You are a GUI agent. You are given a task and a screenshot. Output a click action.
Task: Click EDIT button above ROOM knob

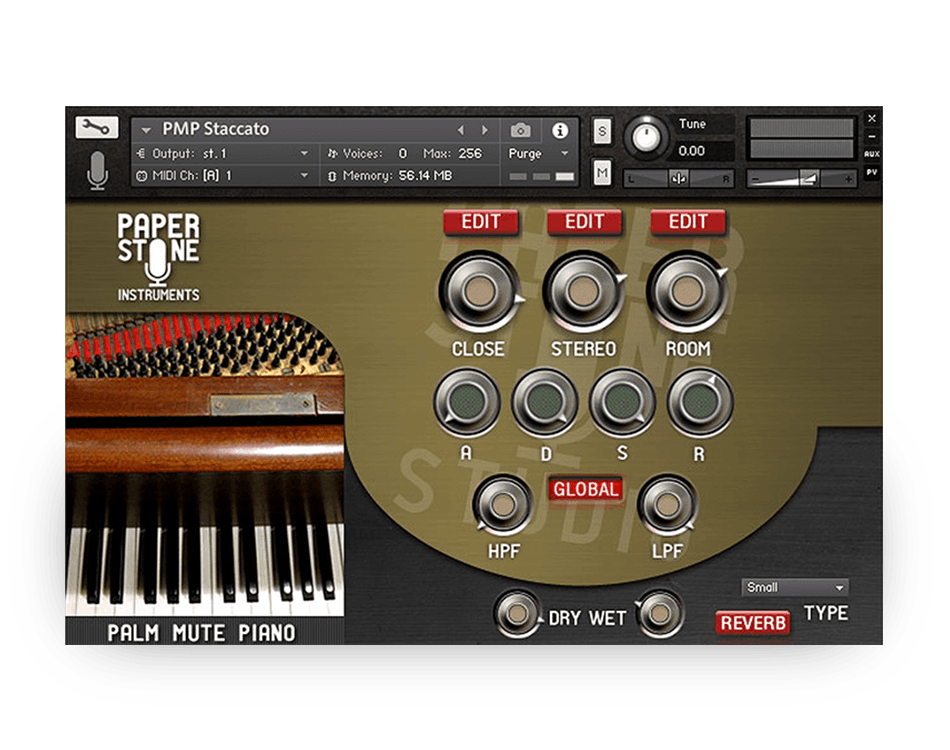[x=688, y=222]
